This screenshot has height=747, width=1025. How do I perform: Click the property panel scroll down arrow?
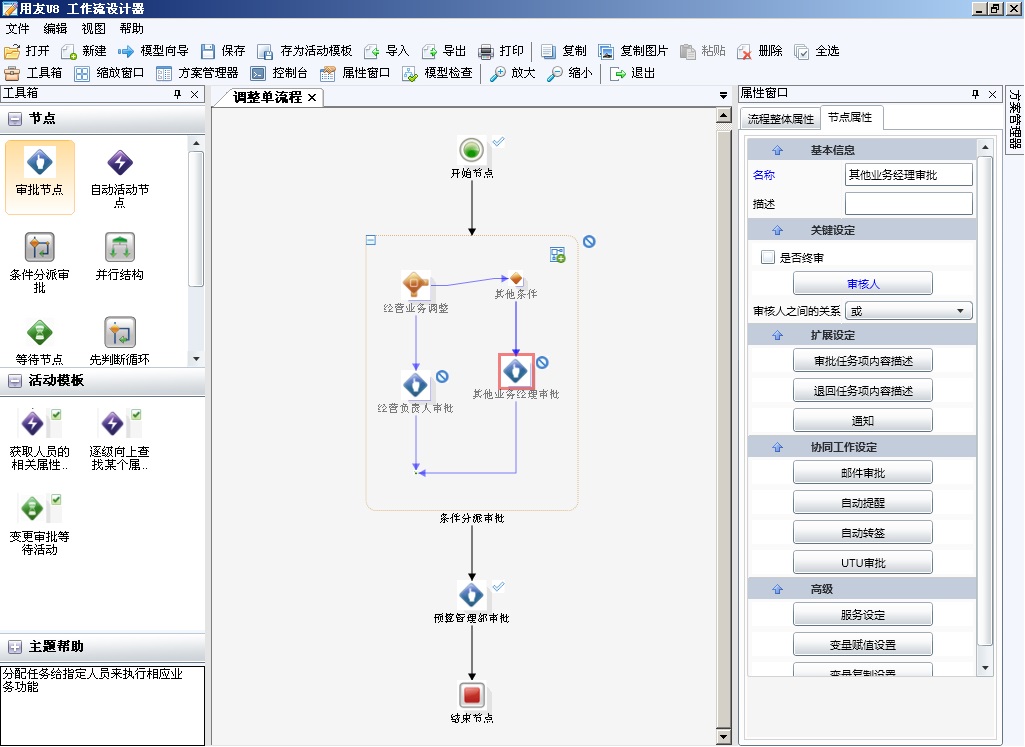(x=986, y=668)
